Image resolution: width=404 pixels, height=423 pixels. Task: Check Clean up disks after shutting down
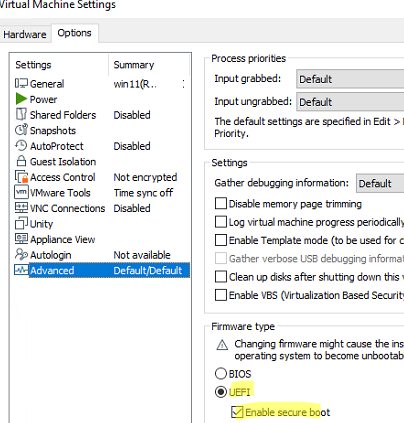click(x=221, y=277)
